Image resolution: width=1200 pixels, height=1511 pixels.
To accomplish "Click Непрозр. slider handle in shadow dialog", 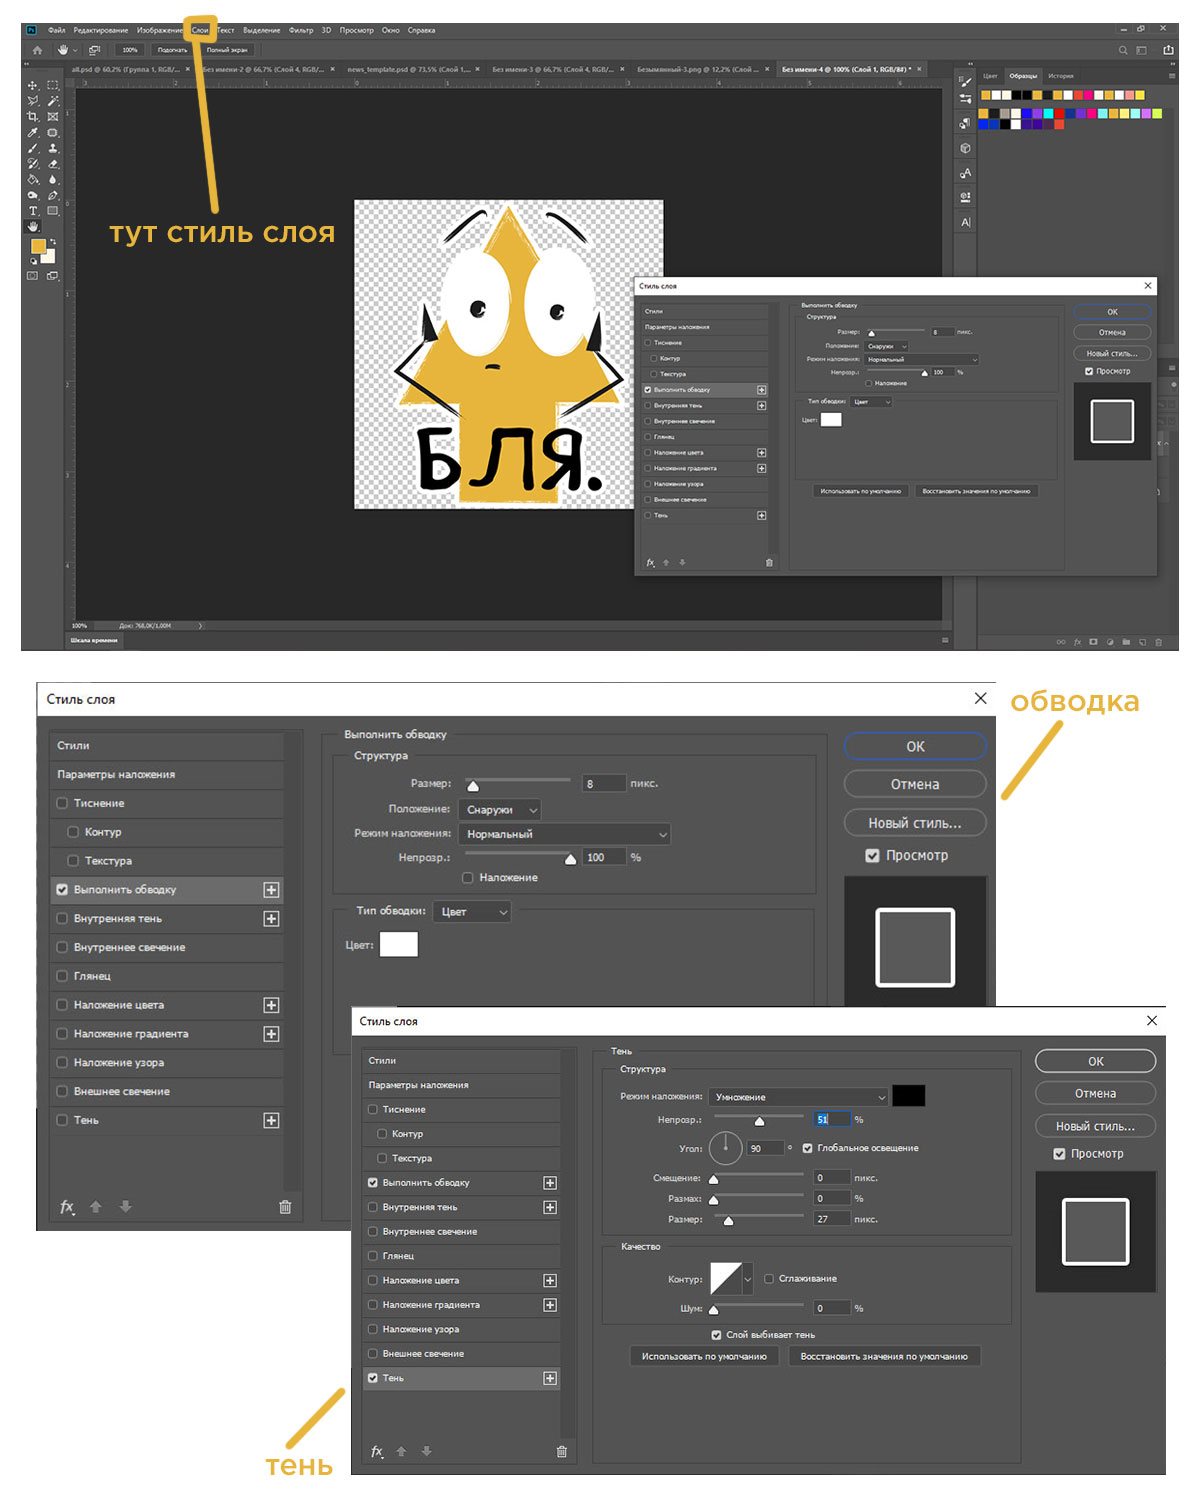I will pyautogui.click(x=759, y=1121).
